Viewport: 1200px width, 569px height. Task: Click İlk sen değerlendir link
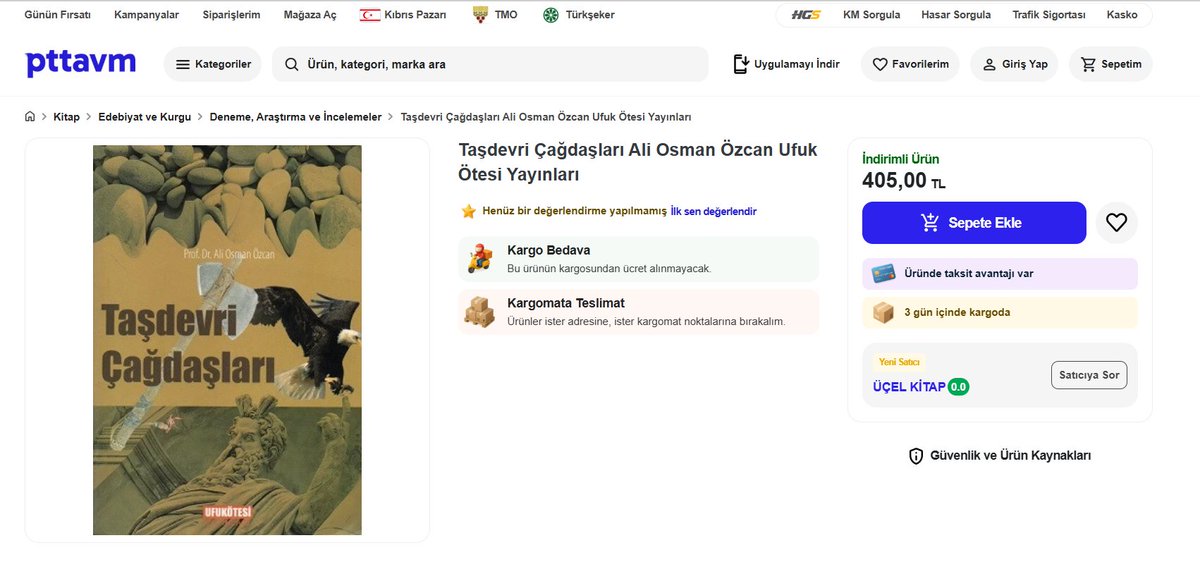(713, 212)
